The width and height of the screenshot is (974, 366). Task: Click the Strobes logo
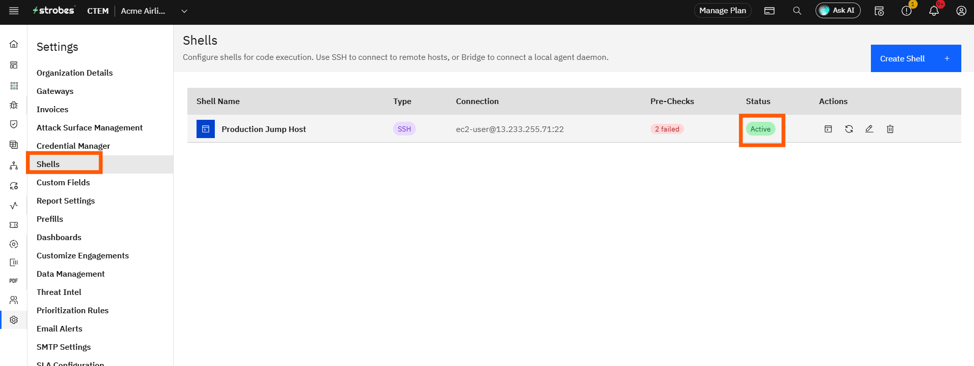(x=53, y=11)
